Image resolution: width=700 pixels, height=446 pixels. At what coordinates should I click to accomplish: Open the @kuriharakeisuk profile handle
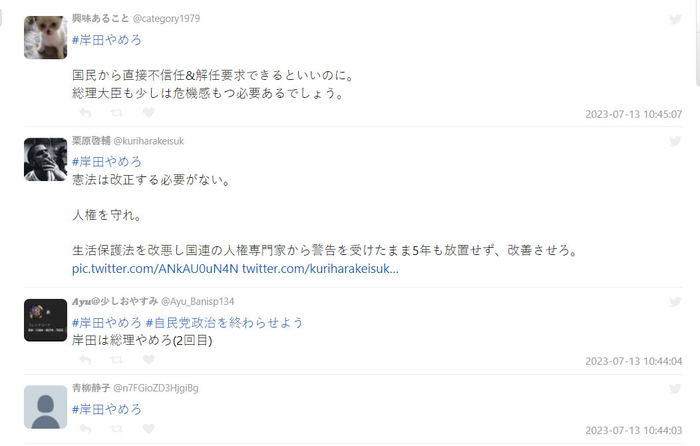click(x=149, y=141)
